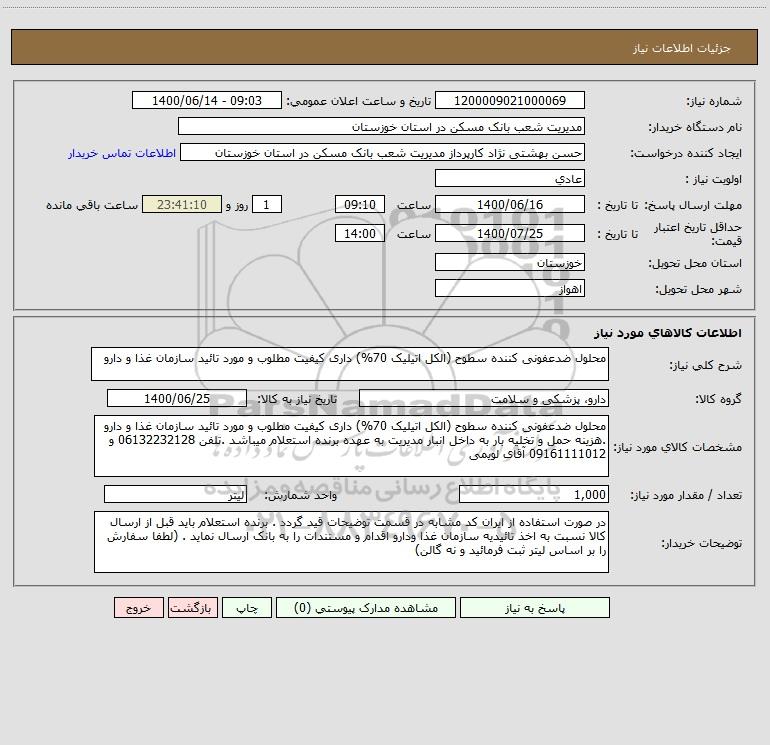Click شرح کلی نیاز text box
Viewport: 770px width, 745px height.
(x=350, y=364)
